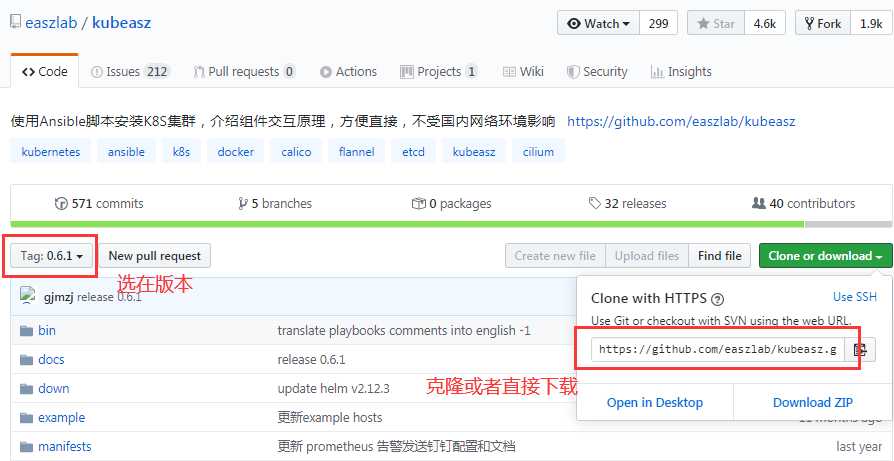Select the docker topic tag
Viewport: 894px width, 461px height.
235,152
